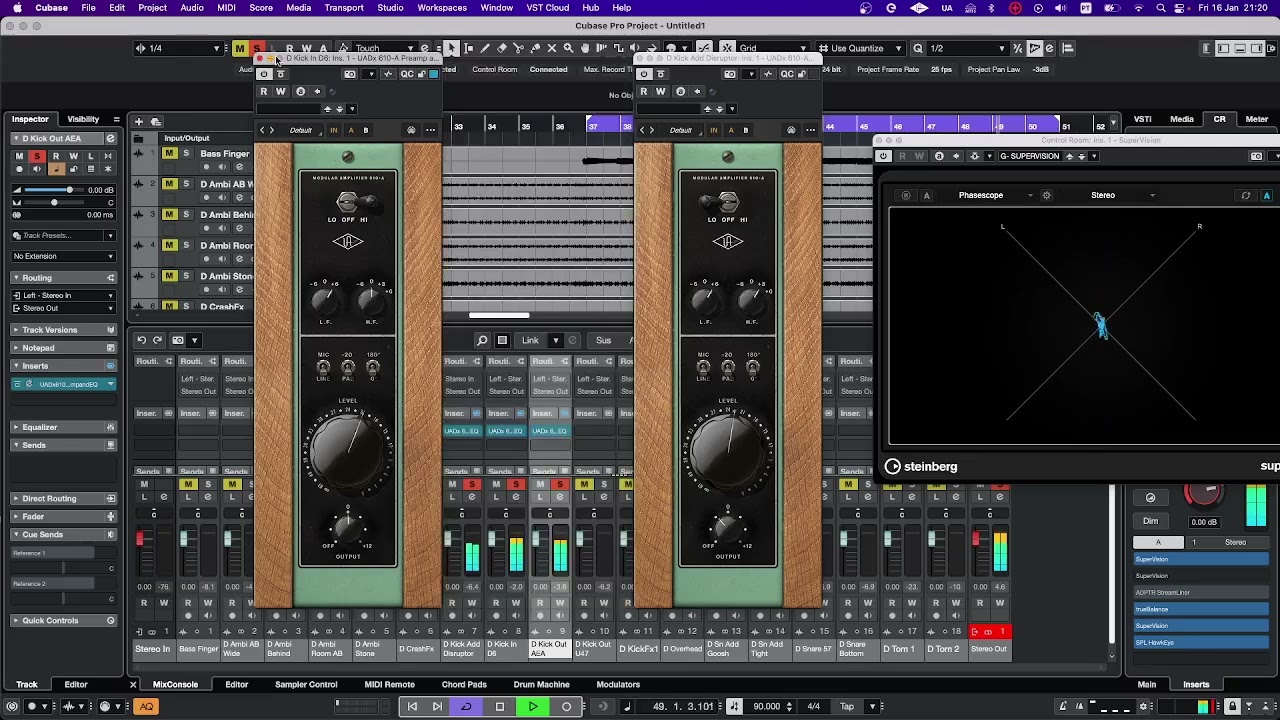Open the Workspaces menu
Image resolution: width=1280 pixels, height=720 pixels.
442,8
